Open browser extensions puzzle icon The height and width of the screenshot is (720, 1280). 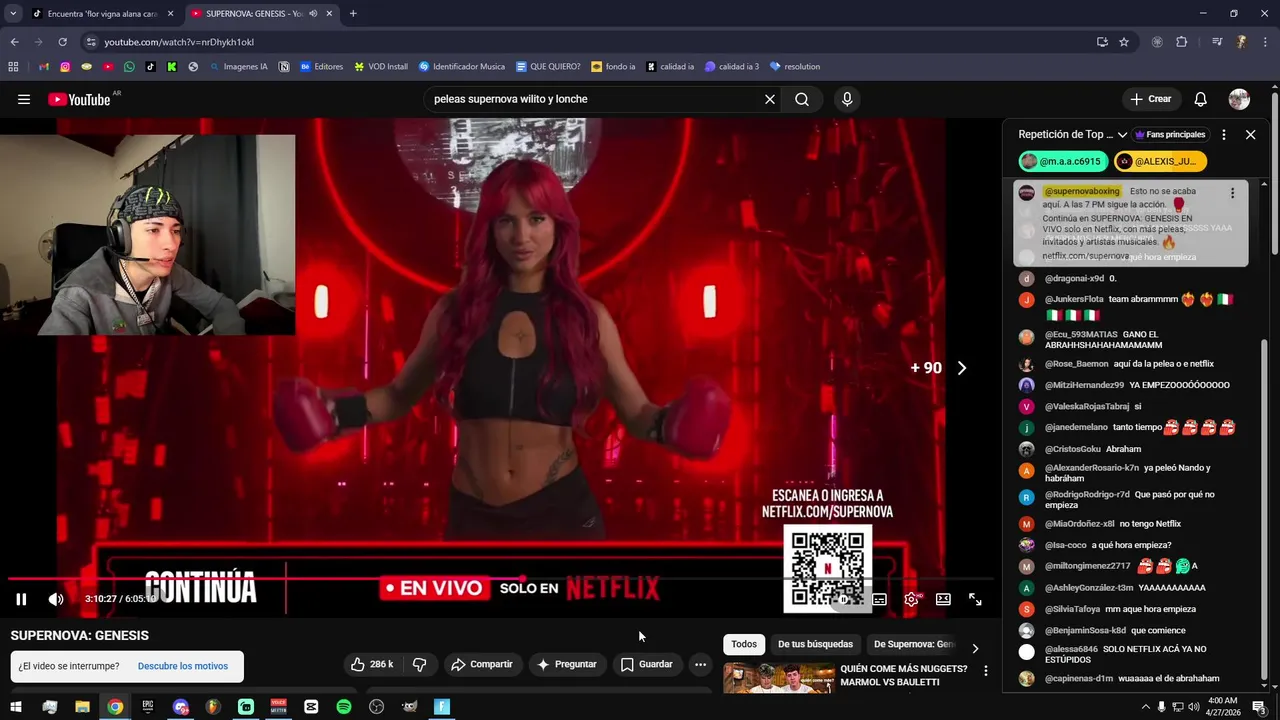(1182, 42)
